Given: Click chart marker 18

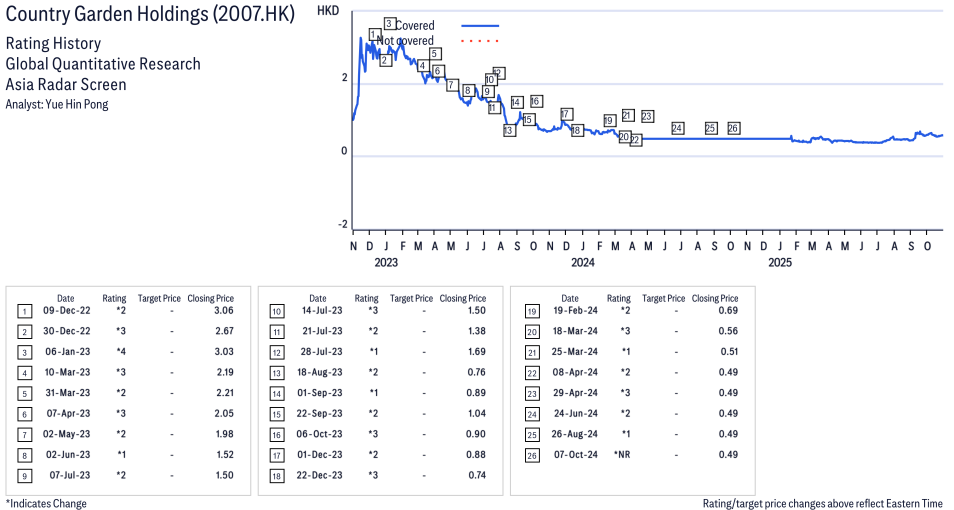Looking at the screenshot, I should [576, 130].
